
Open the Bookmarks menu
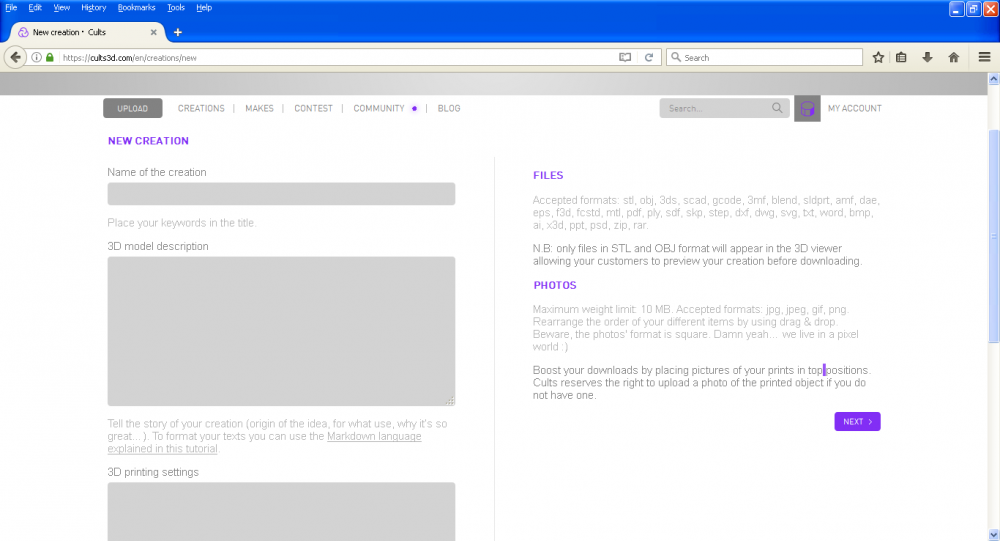pos(136,8)
